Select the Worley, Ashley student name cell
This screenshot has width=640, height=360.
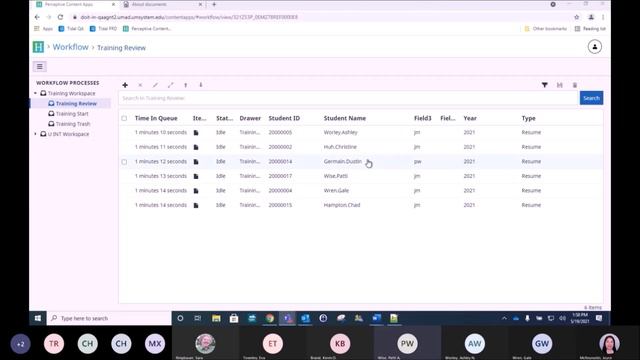pyautogui.click(x=340, y=133)
